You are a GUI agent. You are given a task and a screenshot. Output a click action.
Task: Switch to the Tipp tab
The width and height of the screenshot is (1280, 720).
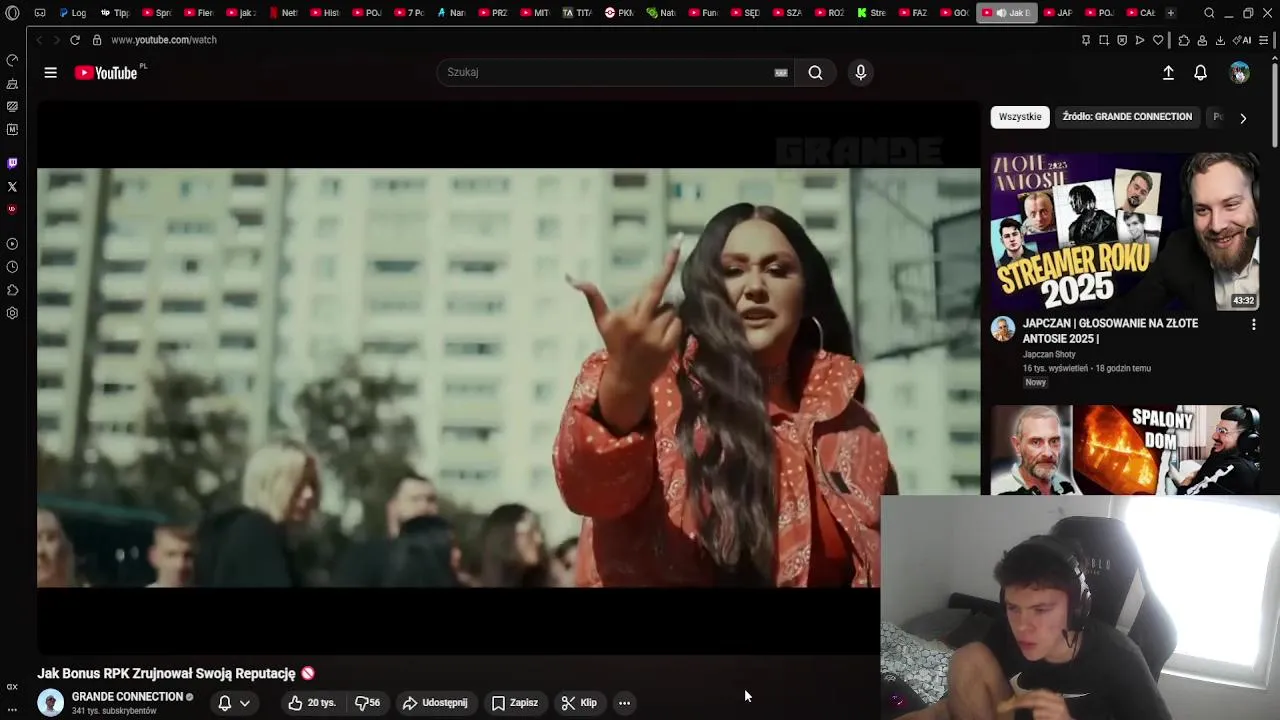(x=115, y=13)
